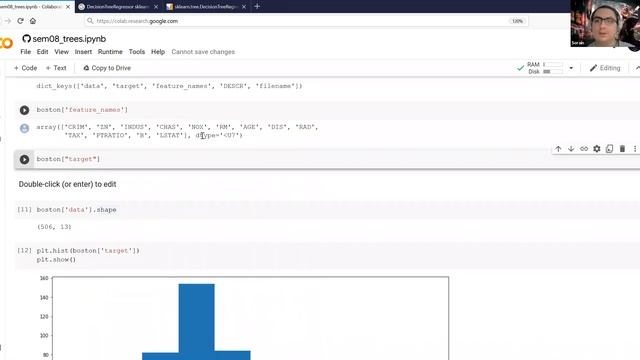
Task: Click the RAM usage bar
Action: (553, 64)
